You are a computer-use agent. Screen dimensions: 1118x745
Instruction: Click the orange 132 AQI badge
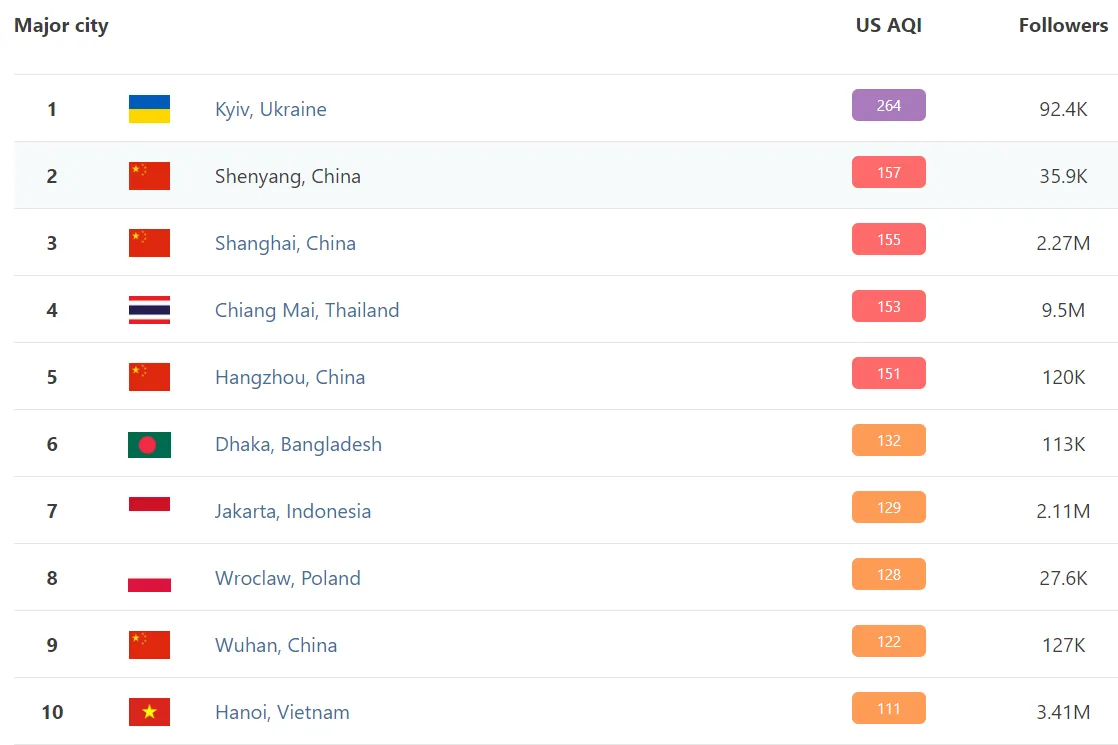click(x=888, y=440)
